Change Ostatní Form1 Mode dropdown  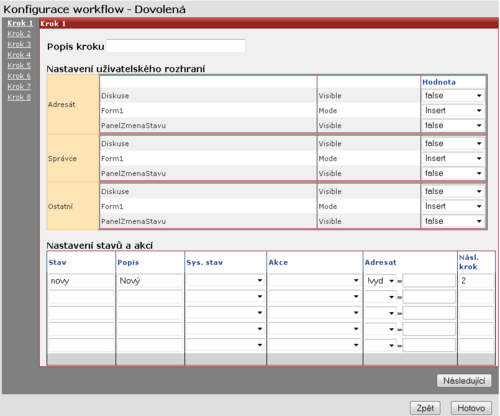coord(453,206)
